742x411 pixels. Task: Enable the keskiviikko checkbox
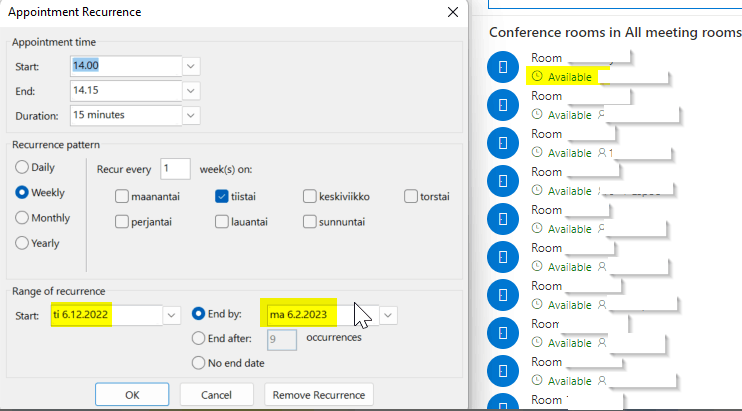309,196
